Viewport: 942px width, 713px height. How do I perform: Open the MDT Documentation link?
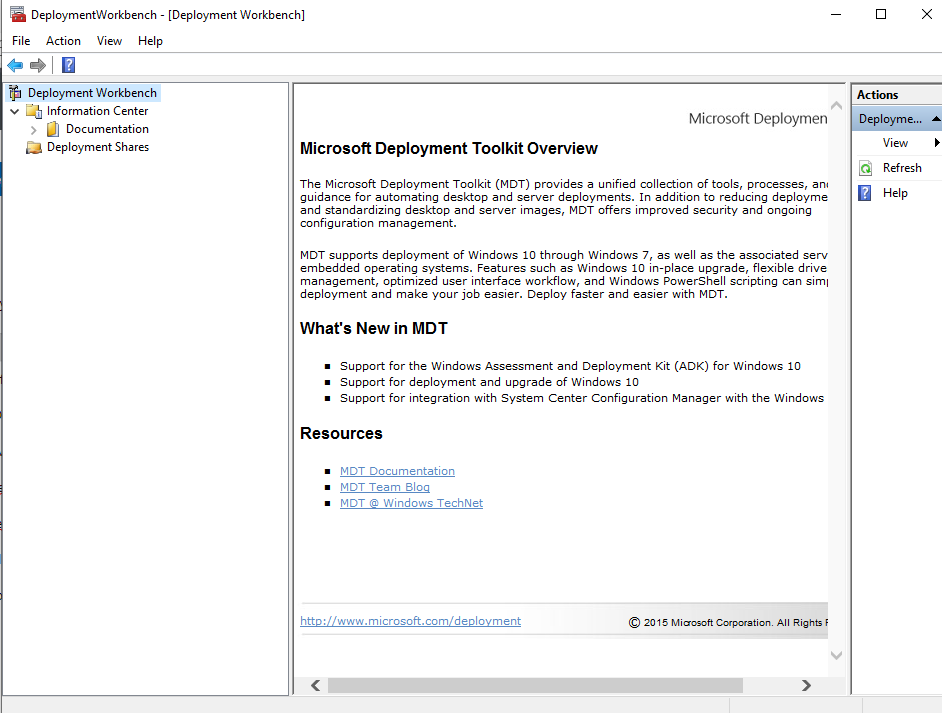tap(397, 471)
